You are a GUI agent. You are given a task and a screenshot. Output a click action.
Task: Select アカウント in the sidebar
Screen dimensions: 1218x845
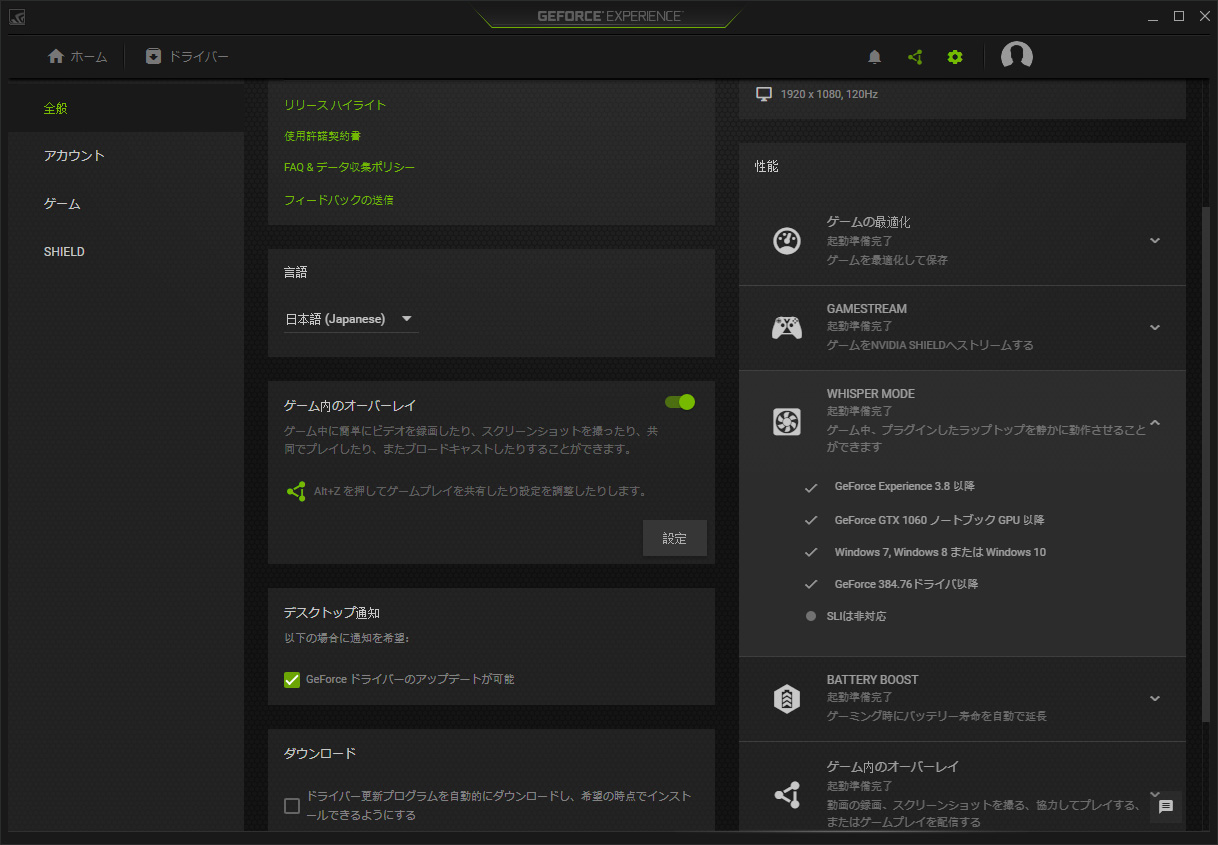click(126, 156)
